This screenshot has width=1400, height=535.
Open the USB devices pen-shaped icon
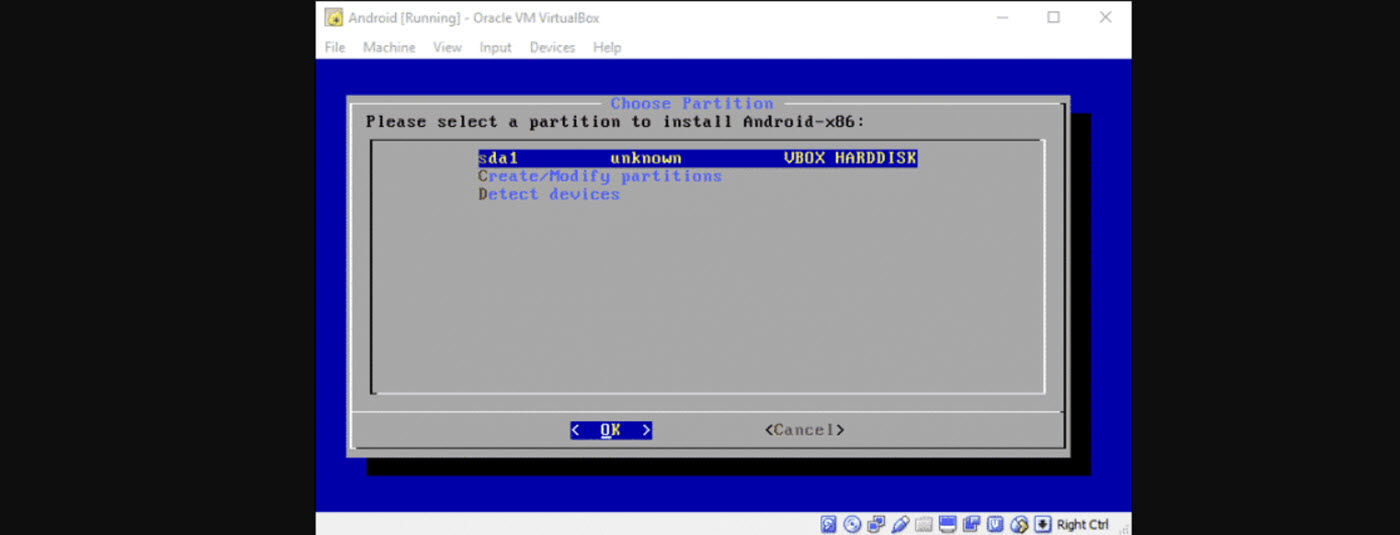point(900,524)
